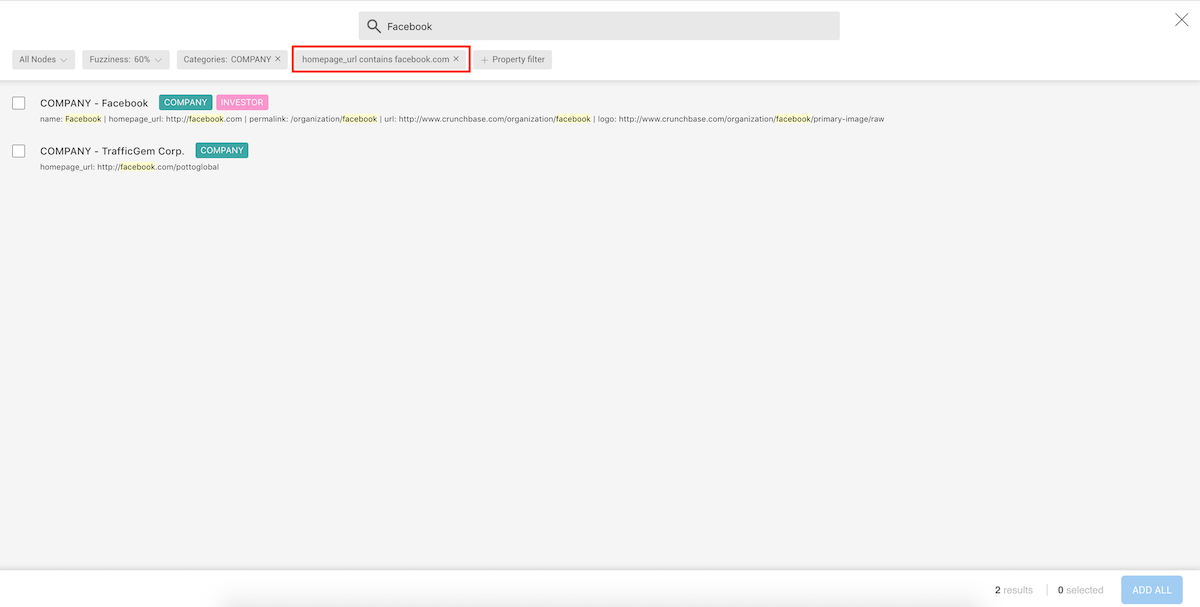Viewport: 1200px width, 607px height.
Task: Open the All Nodes dropdown
Action: click(43, 60)
